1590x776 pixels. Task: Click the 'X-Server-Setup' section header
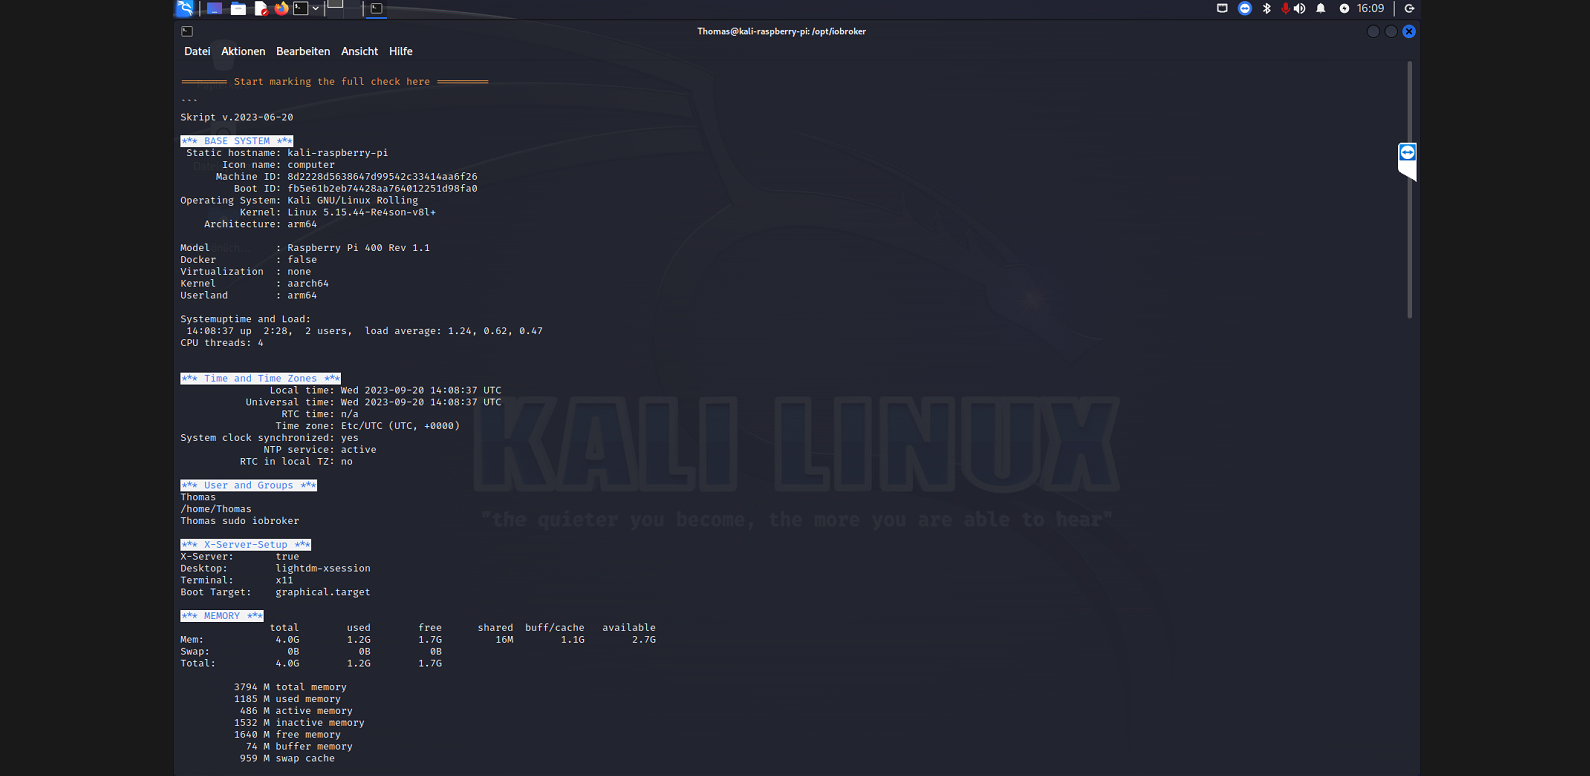tap(246, 545)
